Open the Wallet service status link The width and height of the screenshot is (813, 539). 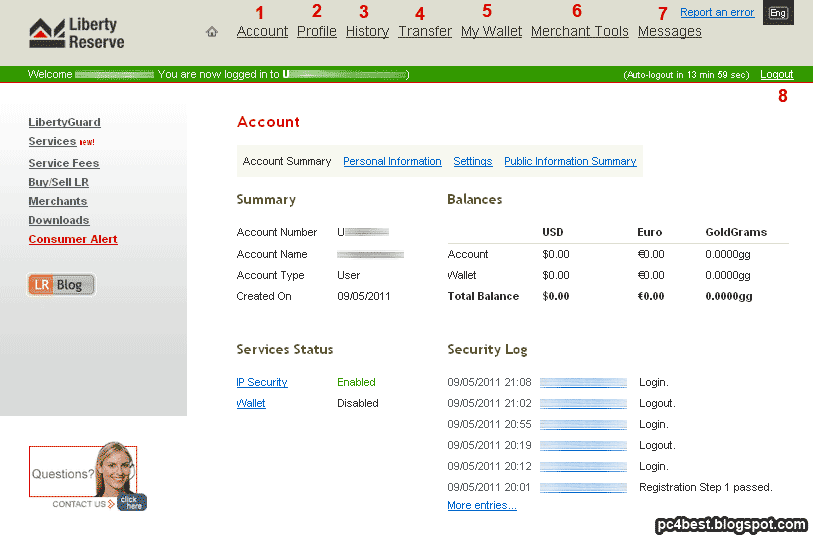[251, 403]
